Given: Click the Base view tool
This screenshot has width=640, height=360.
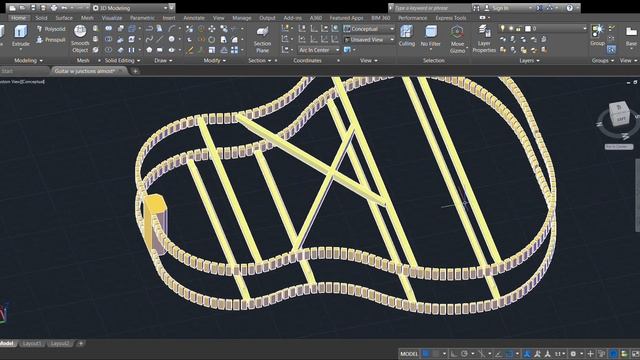Looking at the screenshot, I should [x=631, y=36].
